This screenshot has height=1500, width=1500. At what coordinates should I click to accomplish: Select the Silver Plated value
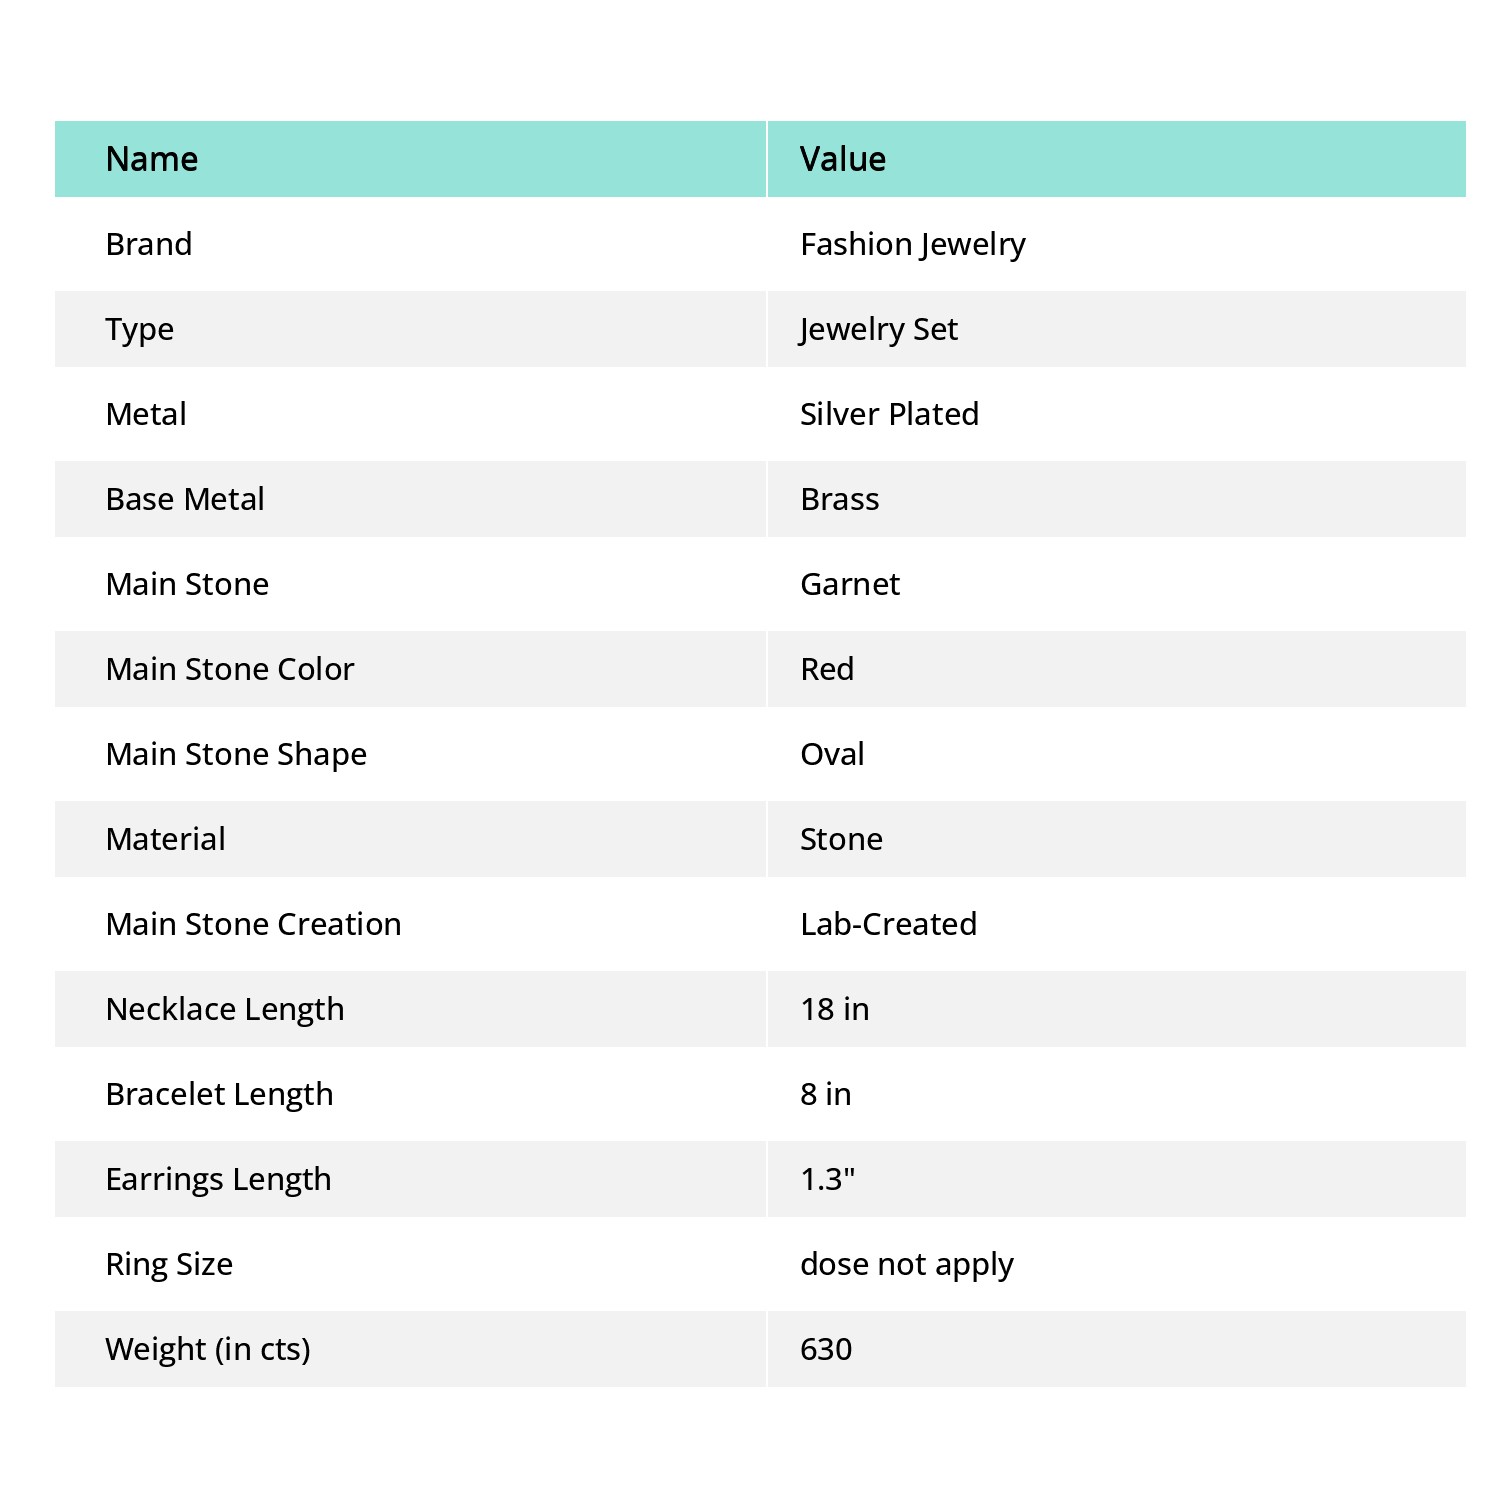pyautogui.click(x=890, y=414)
